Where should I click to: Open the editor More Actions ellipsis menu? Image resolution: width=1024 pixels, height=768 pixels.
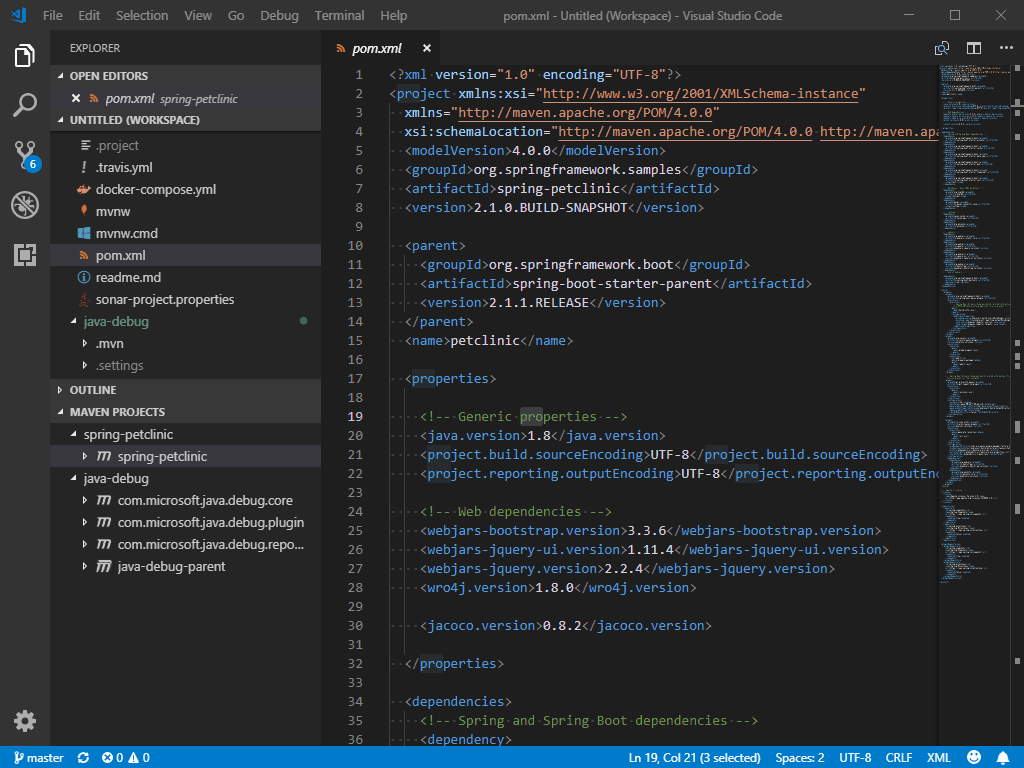[x=1006, y=48]
